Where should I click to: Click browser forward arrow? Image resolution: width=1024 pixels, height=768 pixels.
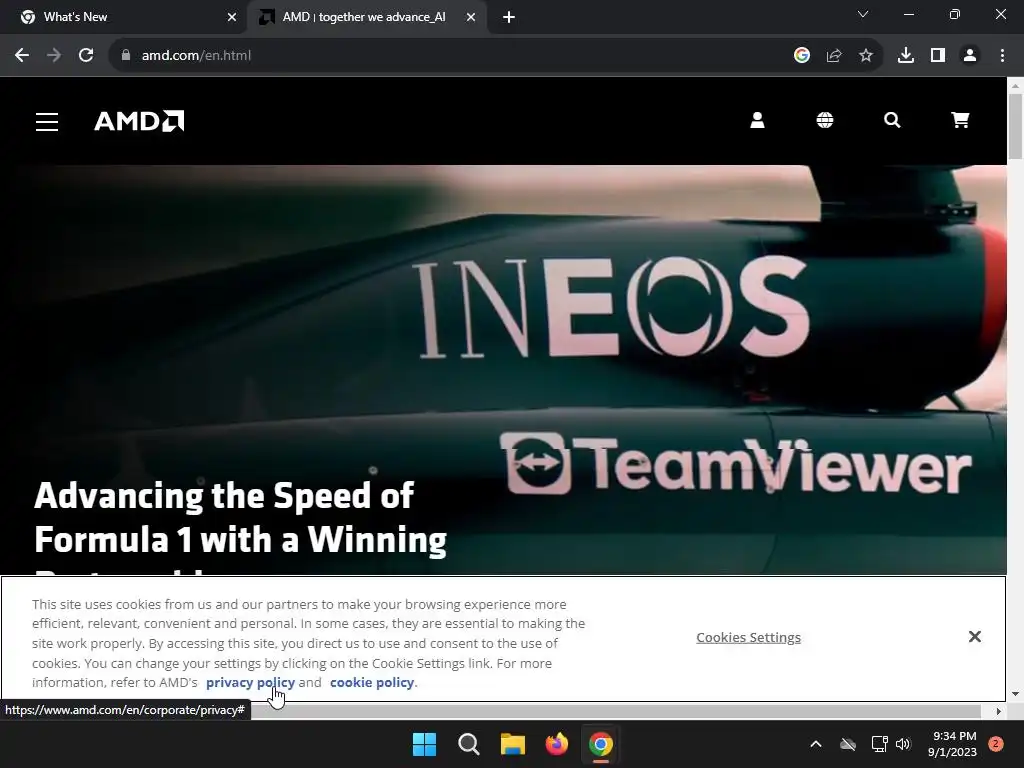coord(54,56)
